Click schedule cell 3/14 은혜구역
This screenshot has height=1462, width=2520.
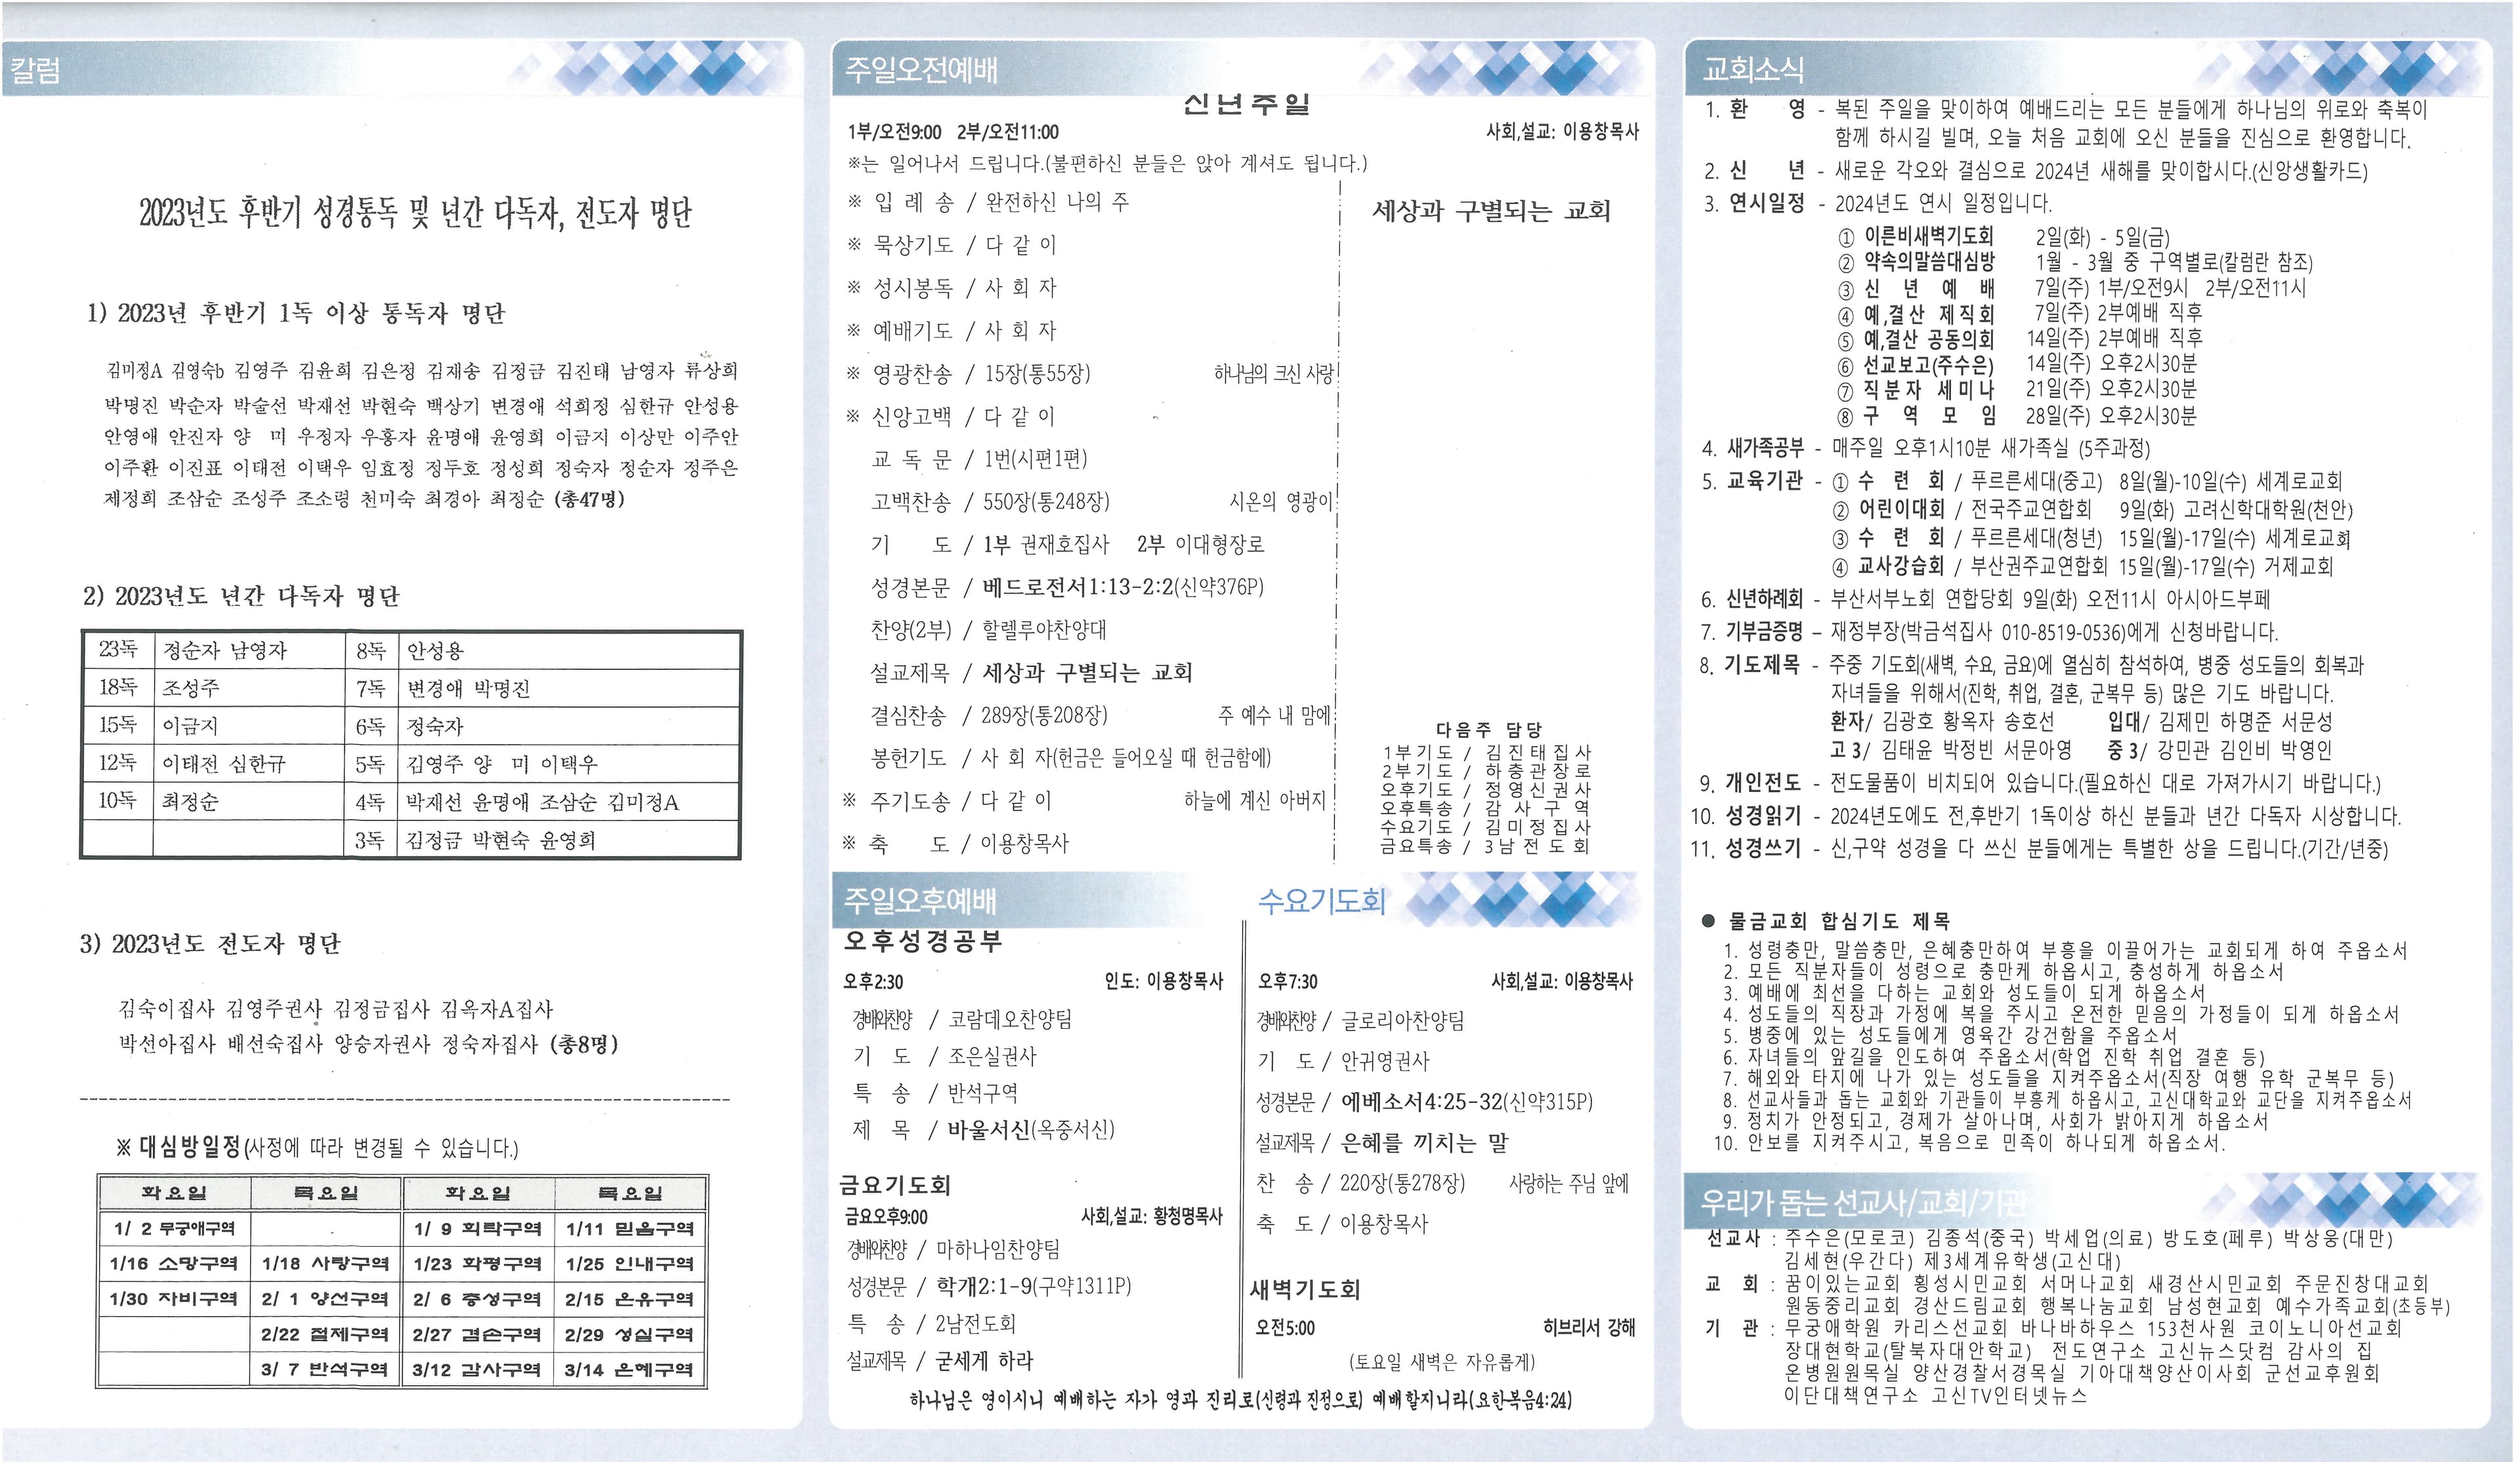[x=629, y=1370]
